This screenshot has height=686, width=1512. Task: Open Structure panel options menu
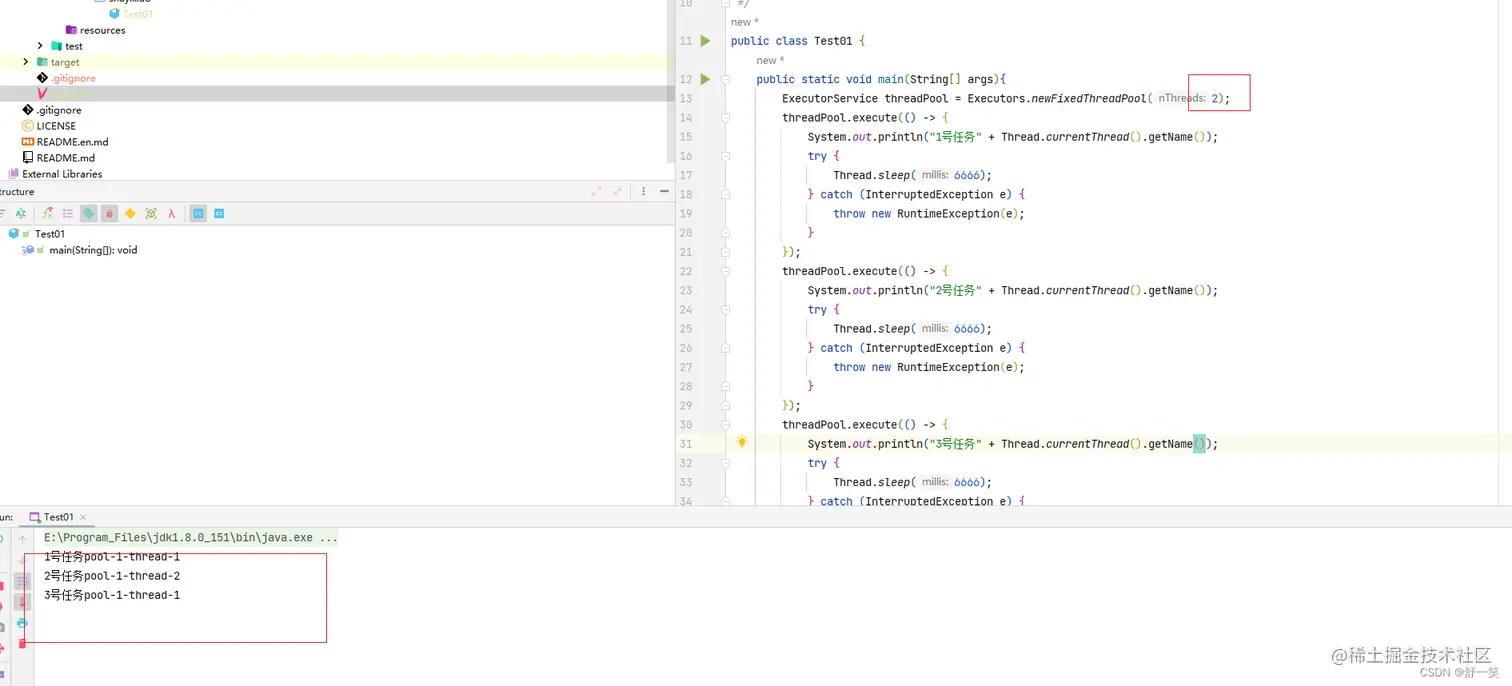pos(644,191)
